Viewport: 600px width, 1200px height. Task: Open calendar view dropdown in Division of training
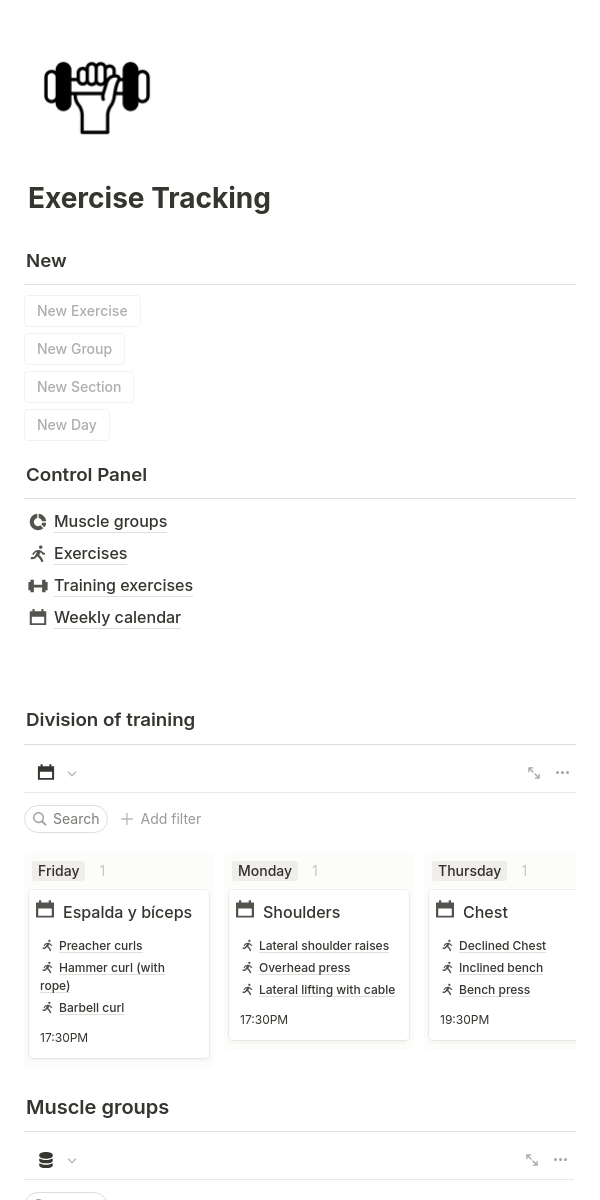coord(57,773)
